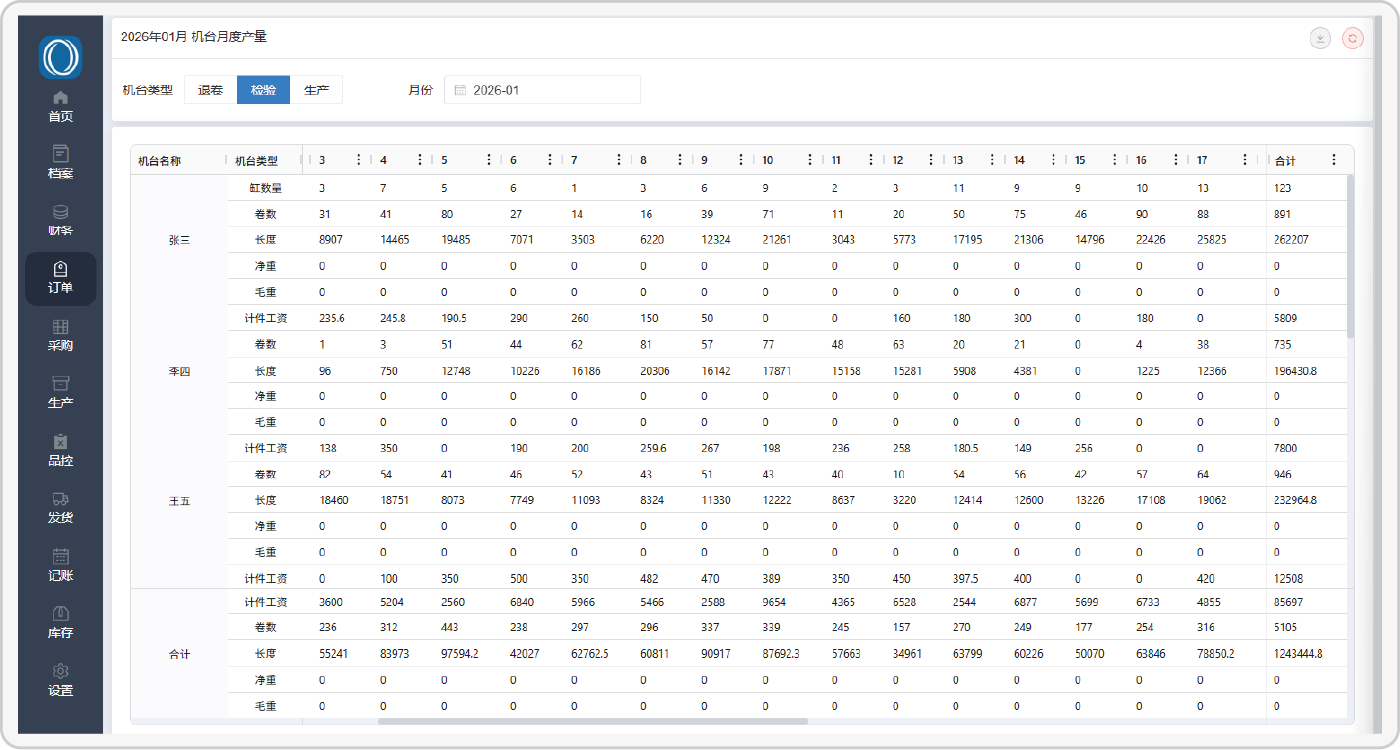Open the 生产 section in the sidebar
This screenshot has height=750, width=1400.
[60, 393]
